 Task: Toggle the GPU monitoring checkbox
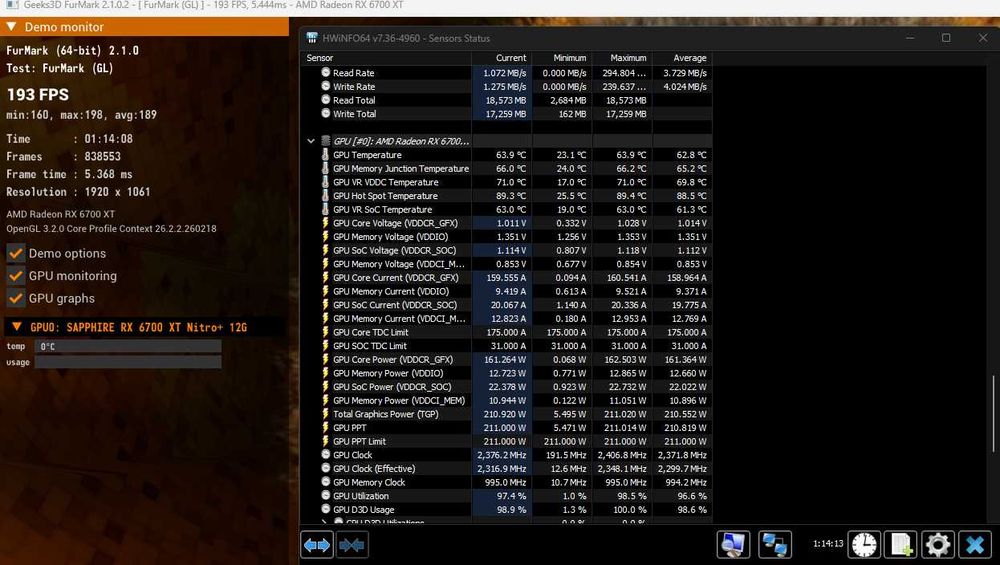[16, 275]
